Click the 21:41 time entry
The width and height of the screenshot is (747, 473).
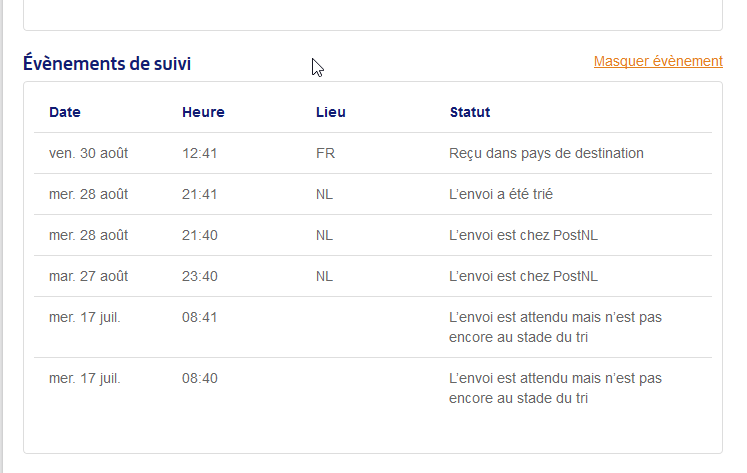click(x=200, y=194)
